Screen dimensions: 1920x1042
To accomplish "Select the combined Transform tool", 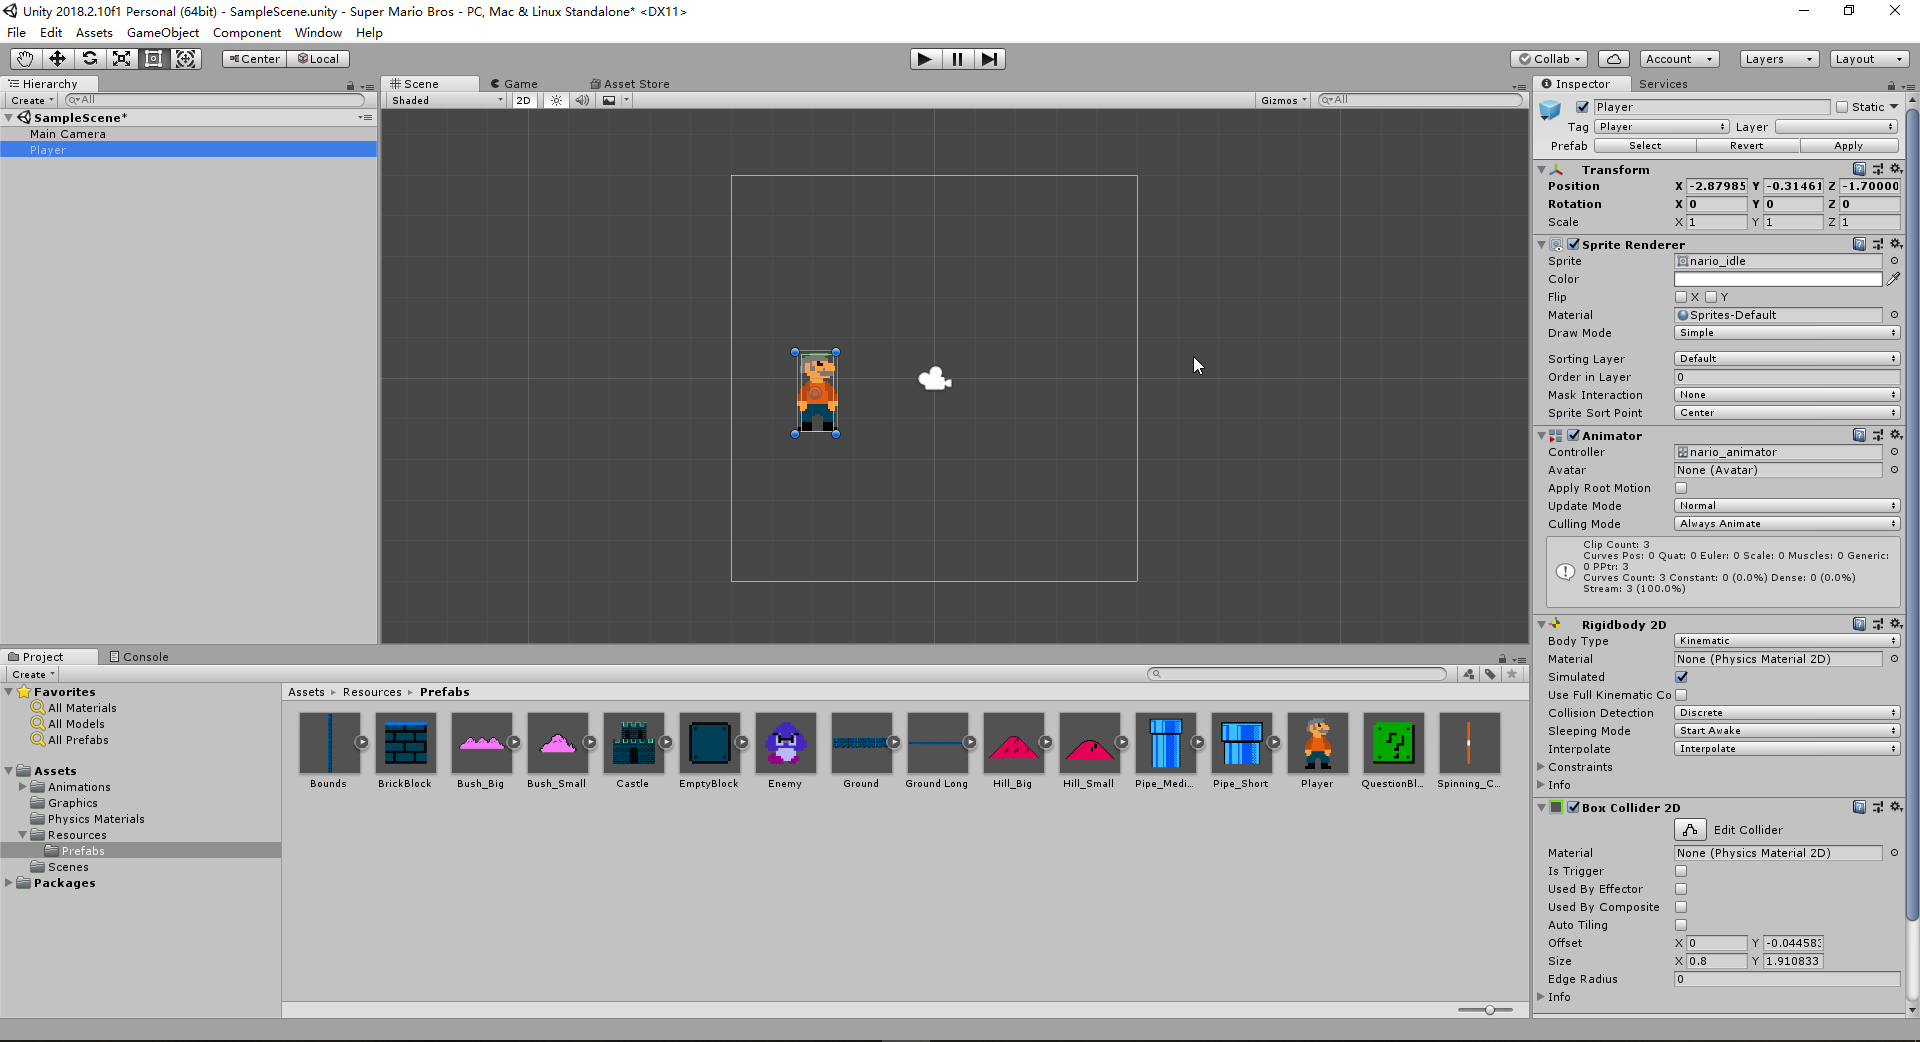I will click(185, 59).
